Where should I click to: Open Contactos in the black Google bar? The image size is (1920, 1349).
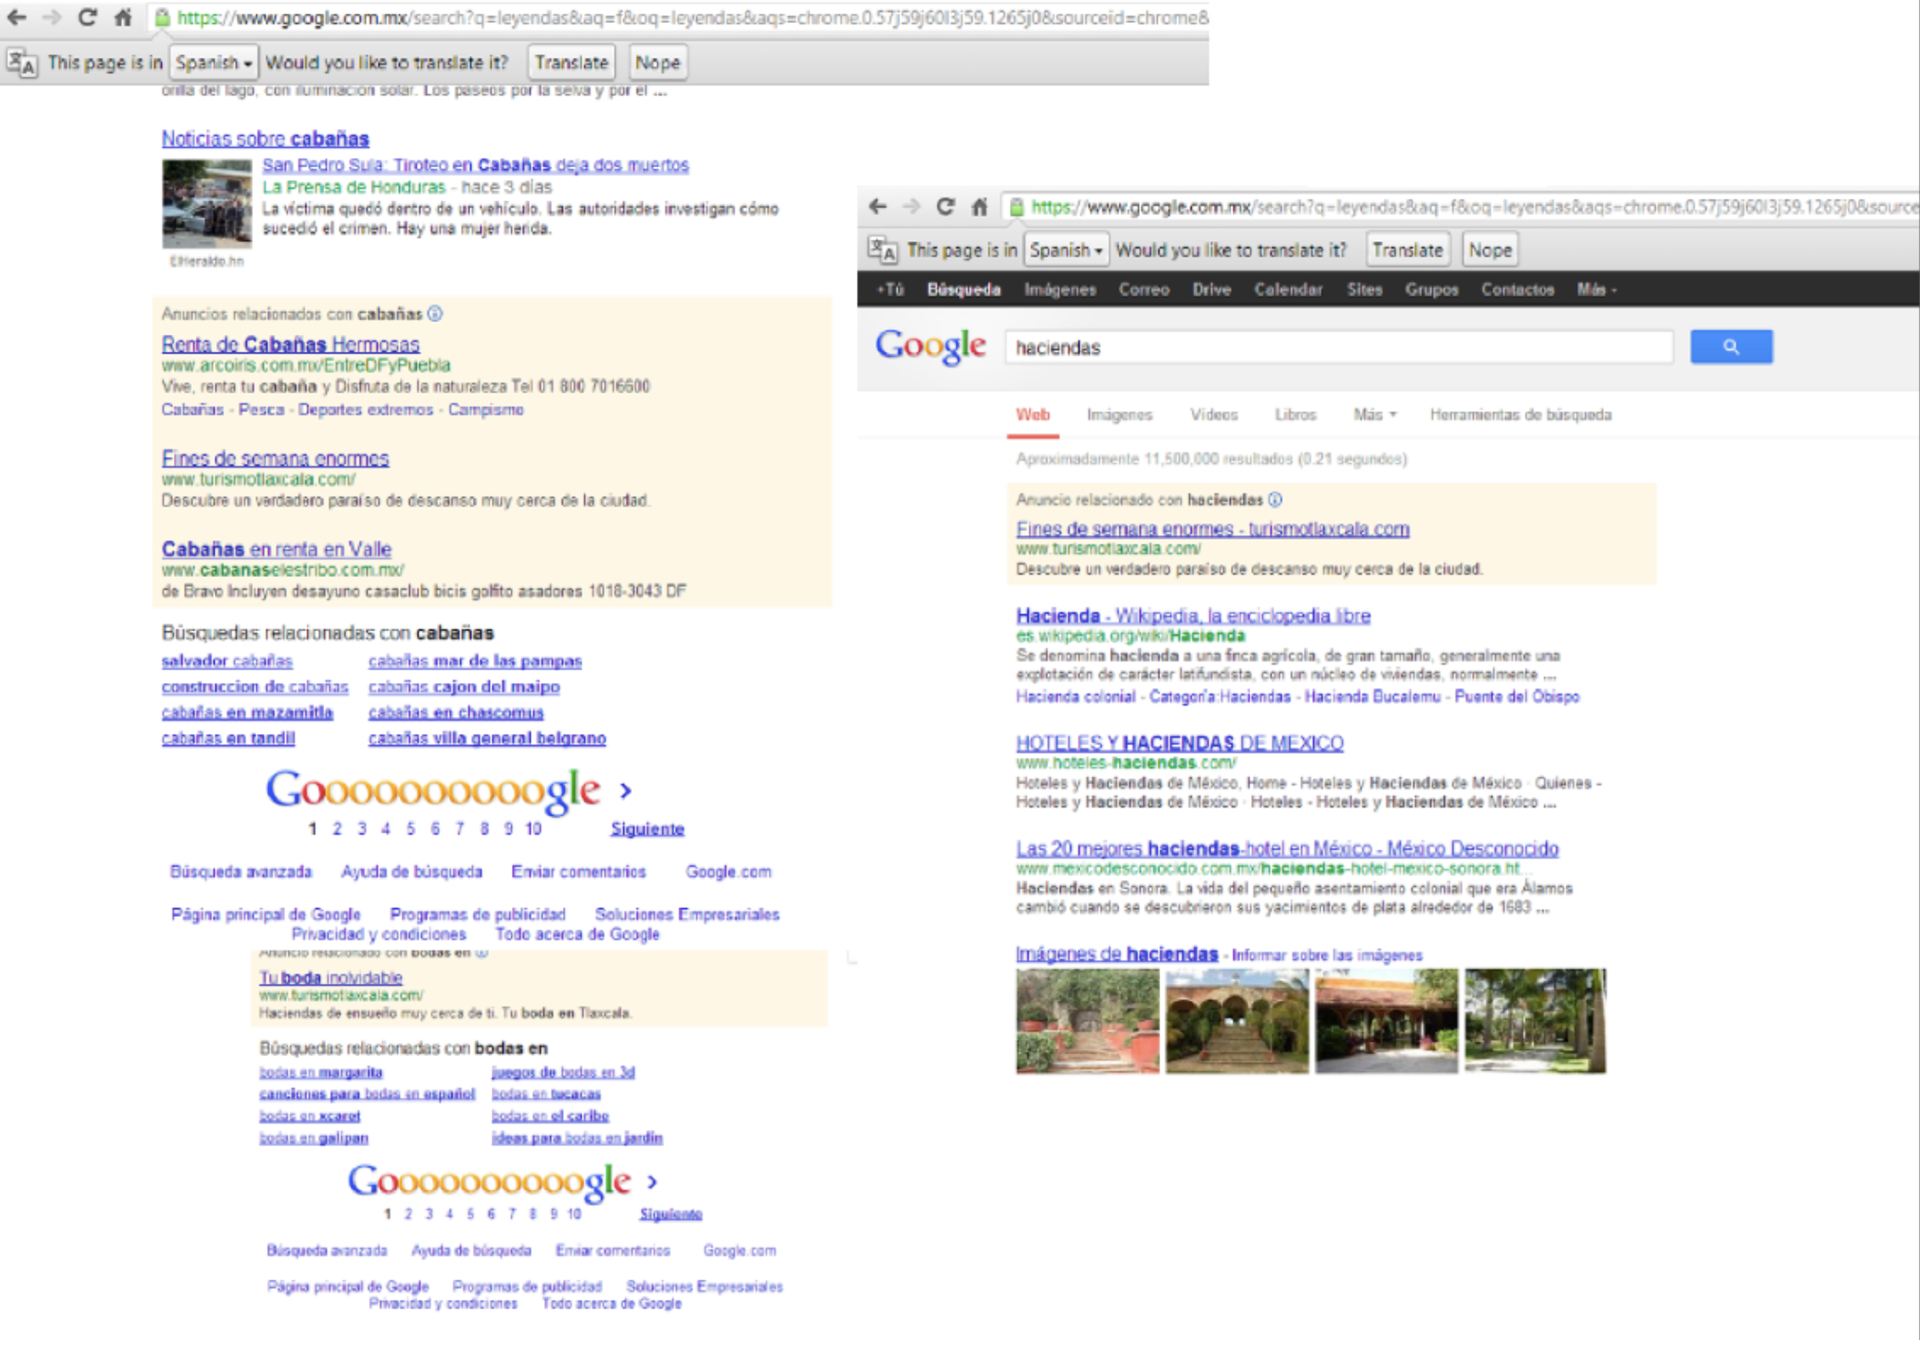1517,289
